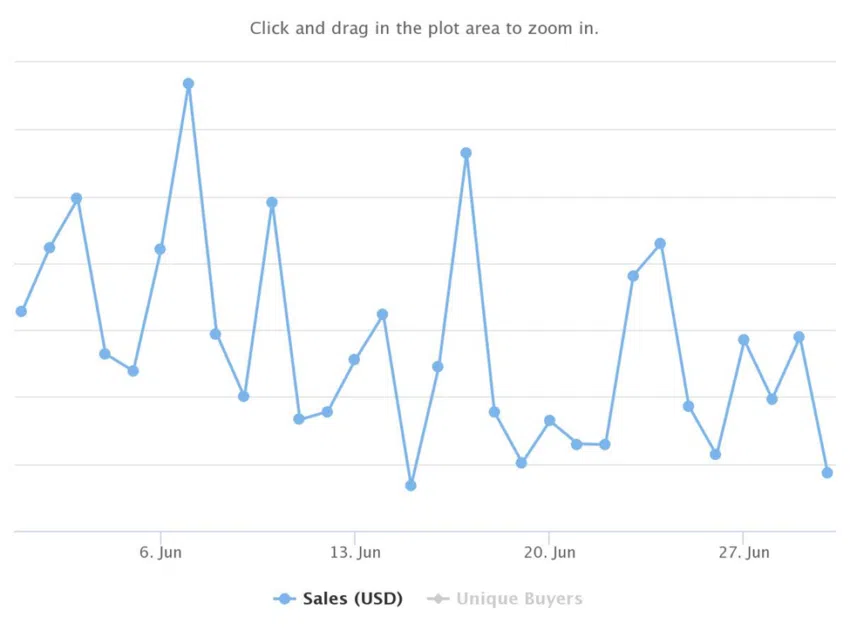
Task: Click the 13. Jun axis label
Action: pos(355,552)
